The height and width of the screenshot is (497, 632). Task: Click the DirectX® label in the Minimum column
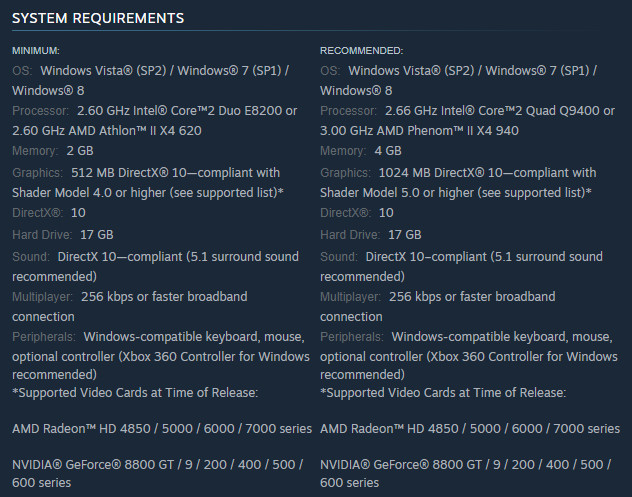coord(37,213)
